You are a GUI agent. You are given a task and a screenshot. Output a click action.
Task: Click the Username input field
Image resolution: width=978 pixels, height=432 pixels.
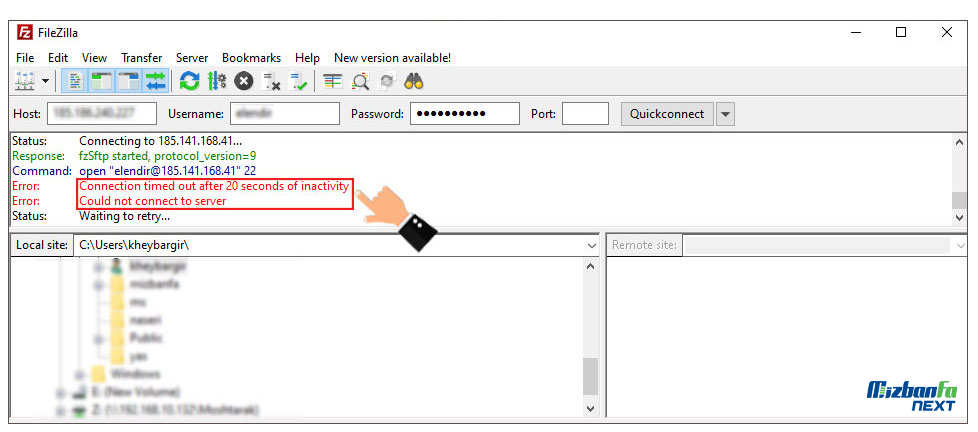pos(285,114)
